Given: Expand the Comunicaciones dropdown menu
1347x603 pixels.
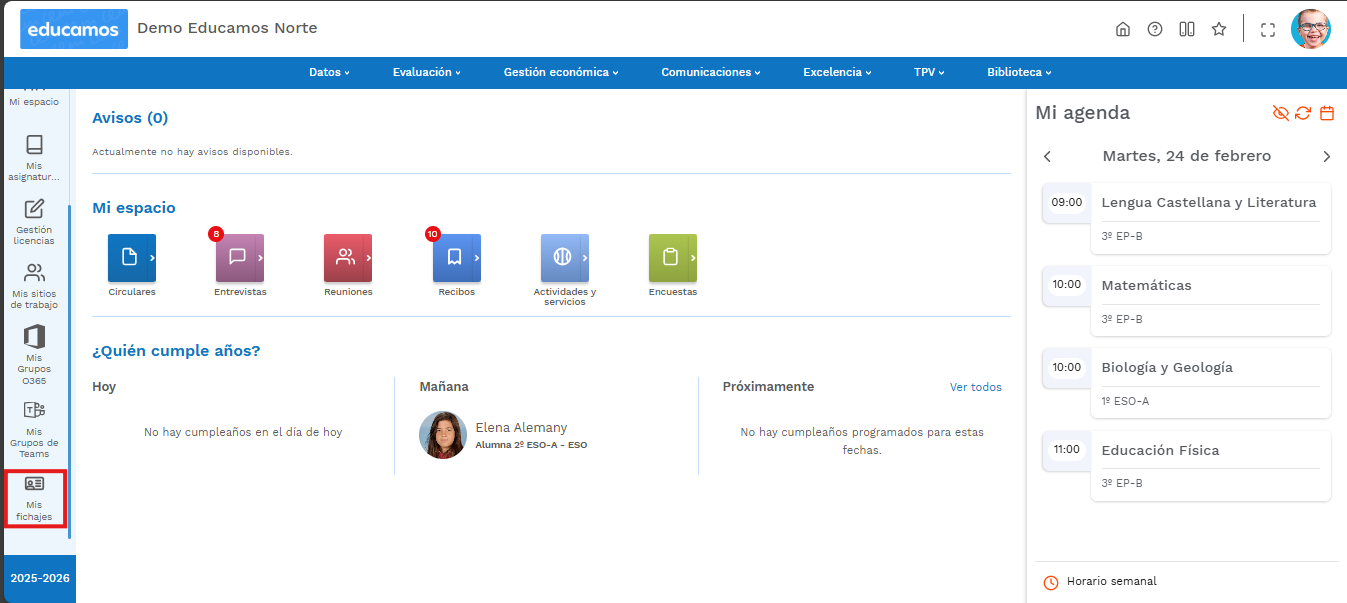Looking at the screenshot, I should tap(710, 72).
